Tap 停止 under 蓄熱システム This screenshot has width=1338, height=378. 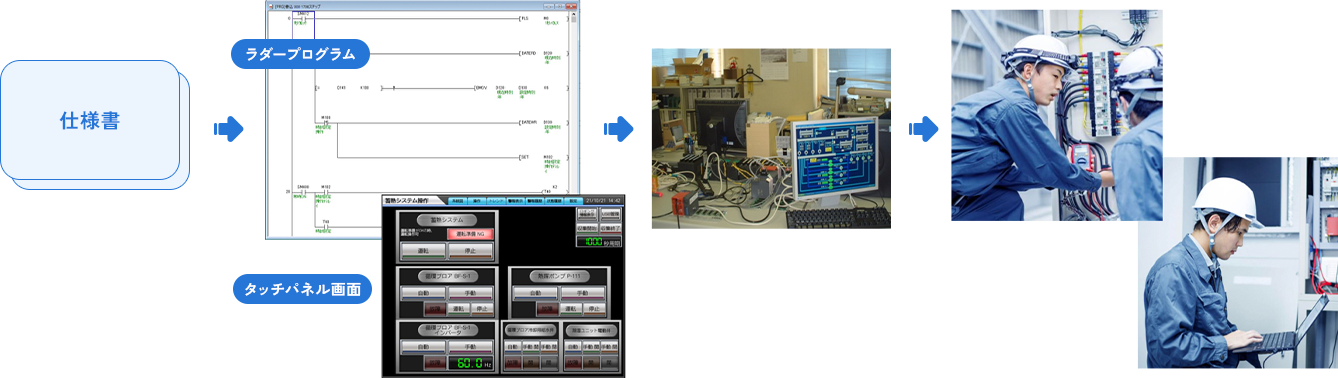coord(469,251)
